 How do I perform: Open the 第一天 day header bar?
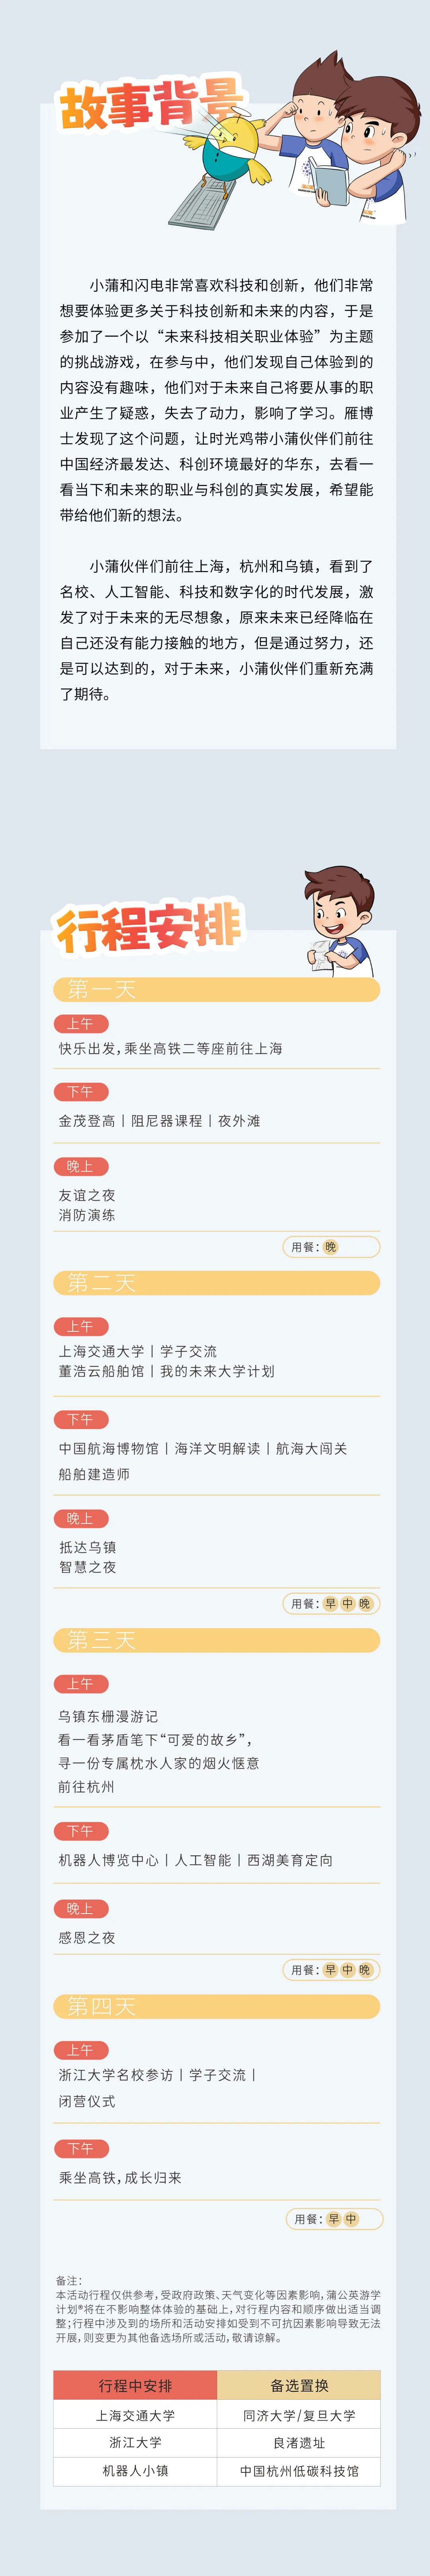(x=216, y=989)
